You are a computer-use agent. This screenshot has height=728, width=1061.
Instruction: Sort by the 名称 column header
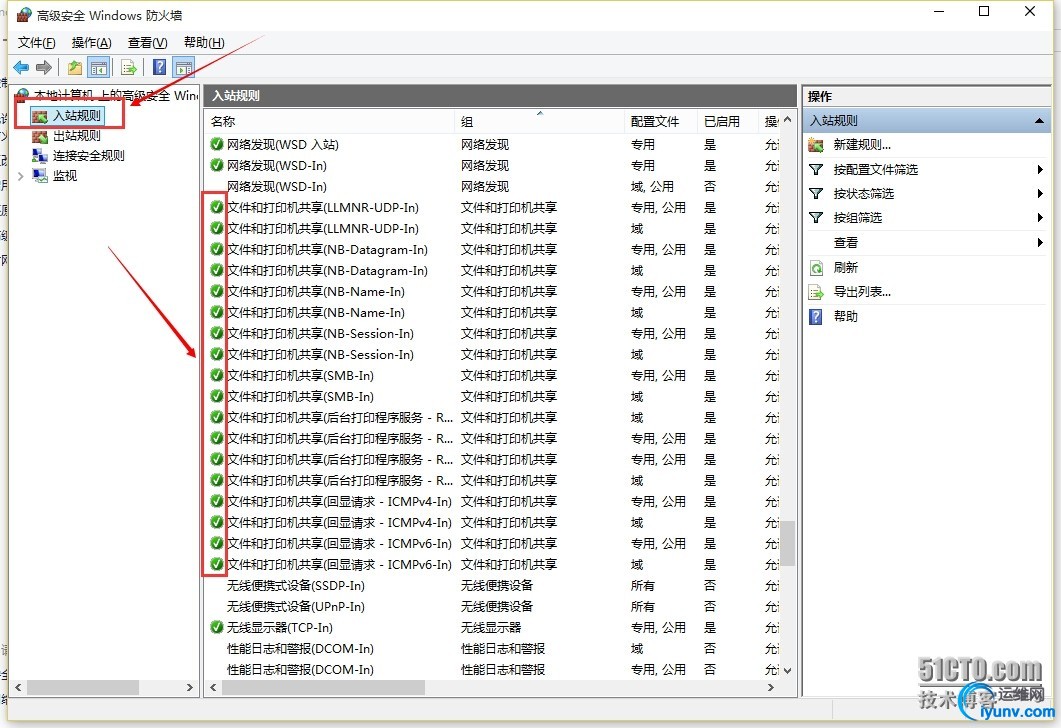(x=330, y=122)
